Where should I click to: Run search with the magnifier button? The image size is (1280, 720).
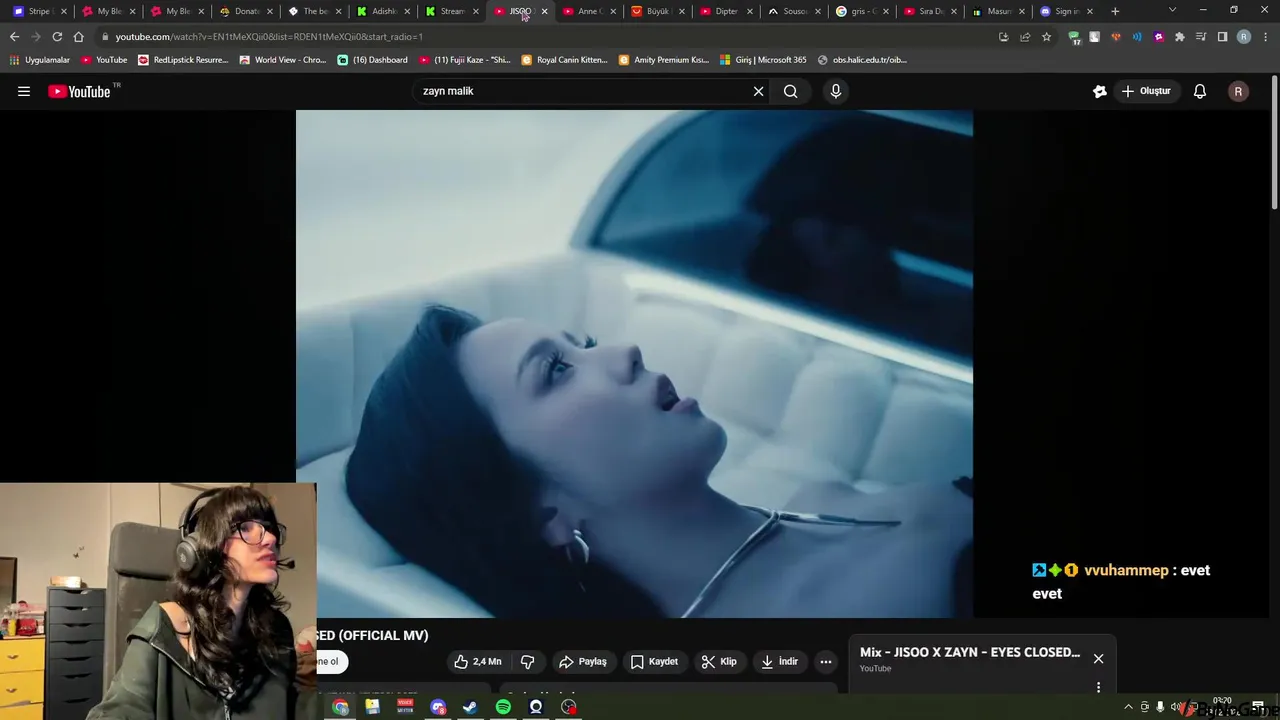[790, 91]
